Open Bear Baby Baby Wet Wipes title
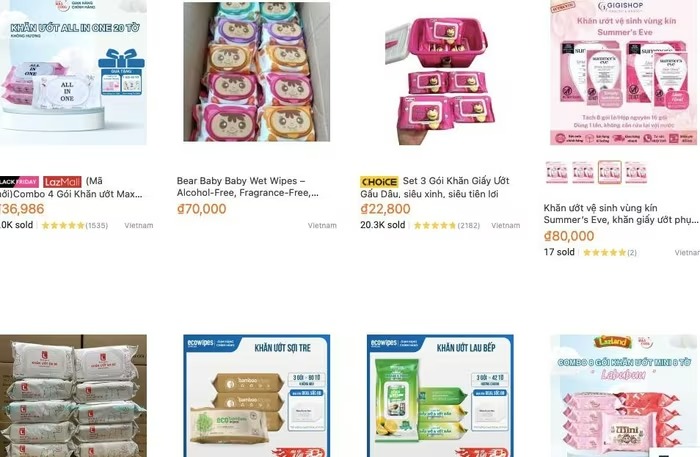The width and height of the screenshot is (700, 457). tap(248, 187)
